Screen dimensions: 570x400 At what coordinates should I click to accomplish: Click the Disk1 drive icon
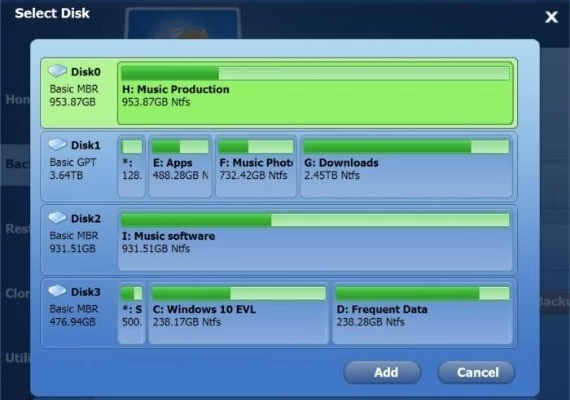click(57, 144)
